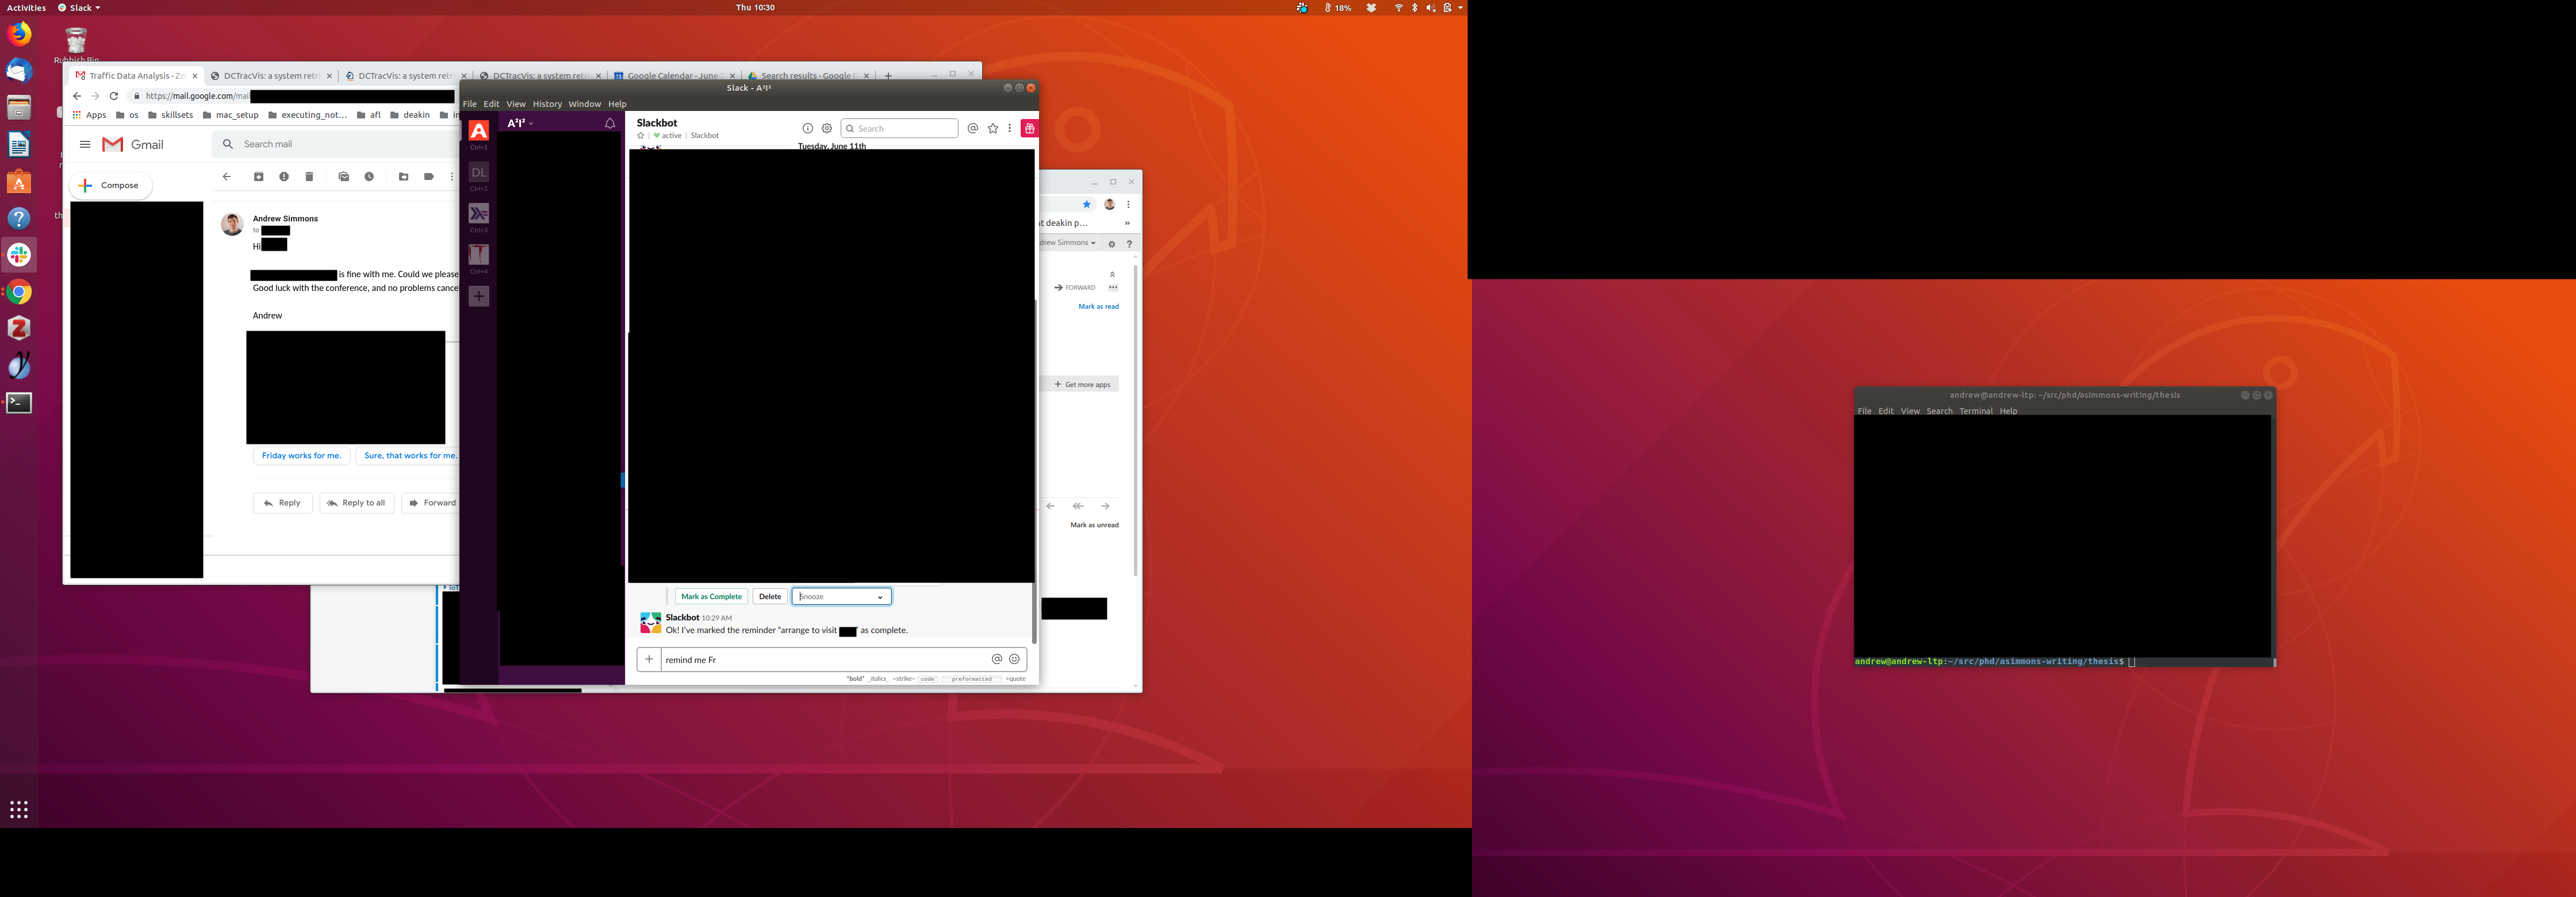The height and width of the screenshot is (897, 2576).
Task: Add a workspace with plus button
Action: coord(479,296)
